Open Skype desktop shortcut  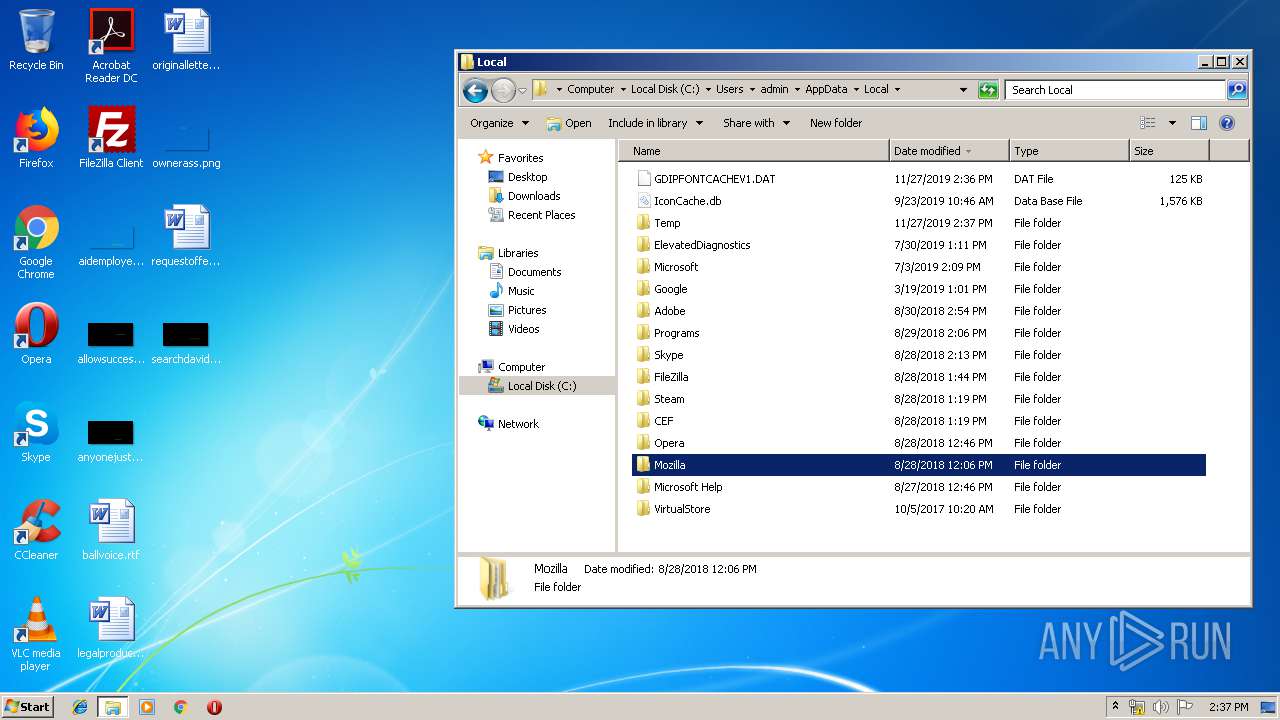(x=36, y=432)
